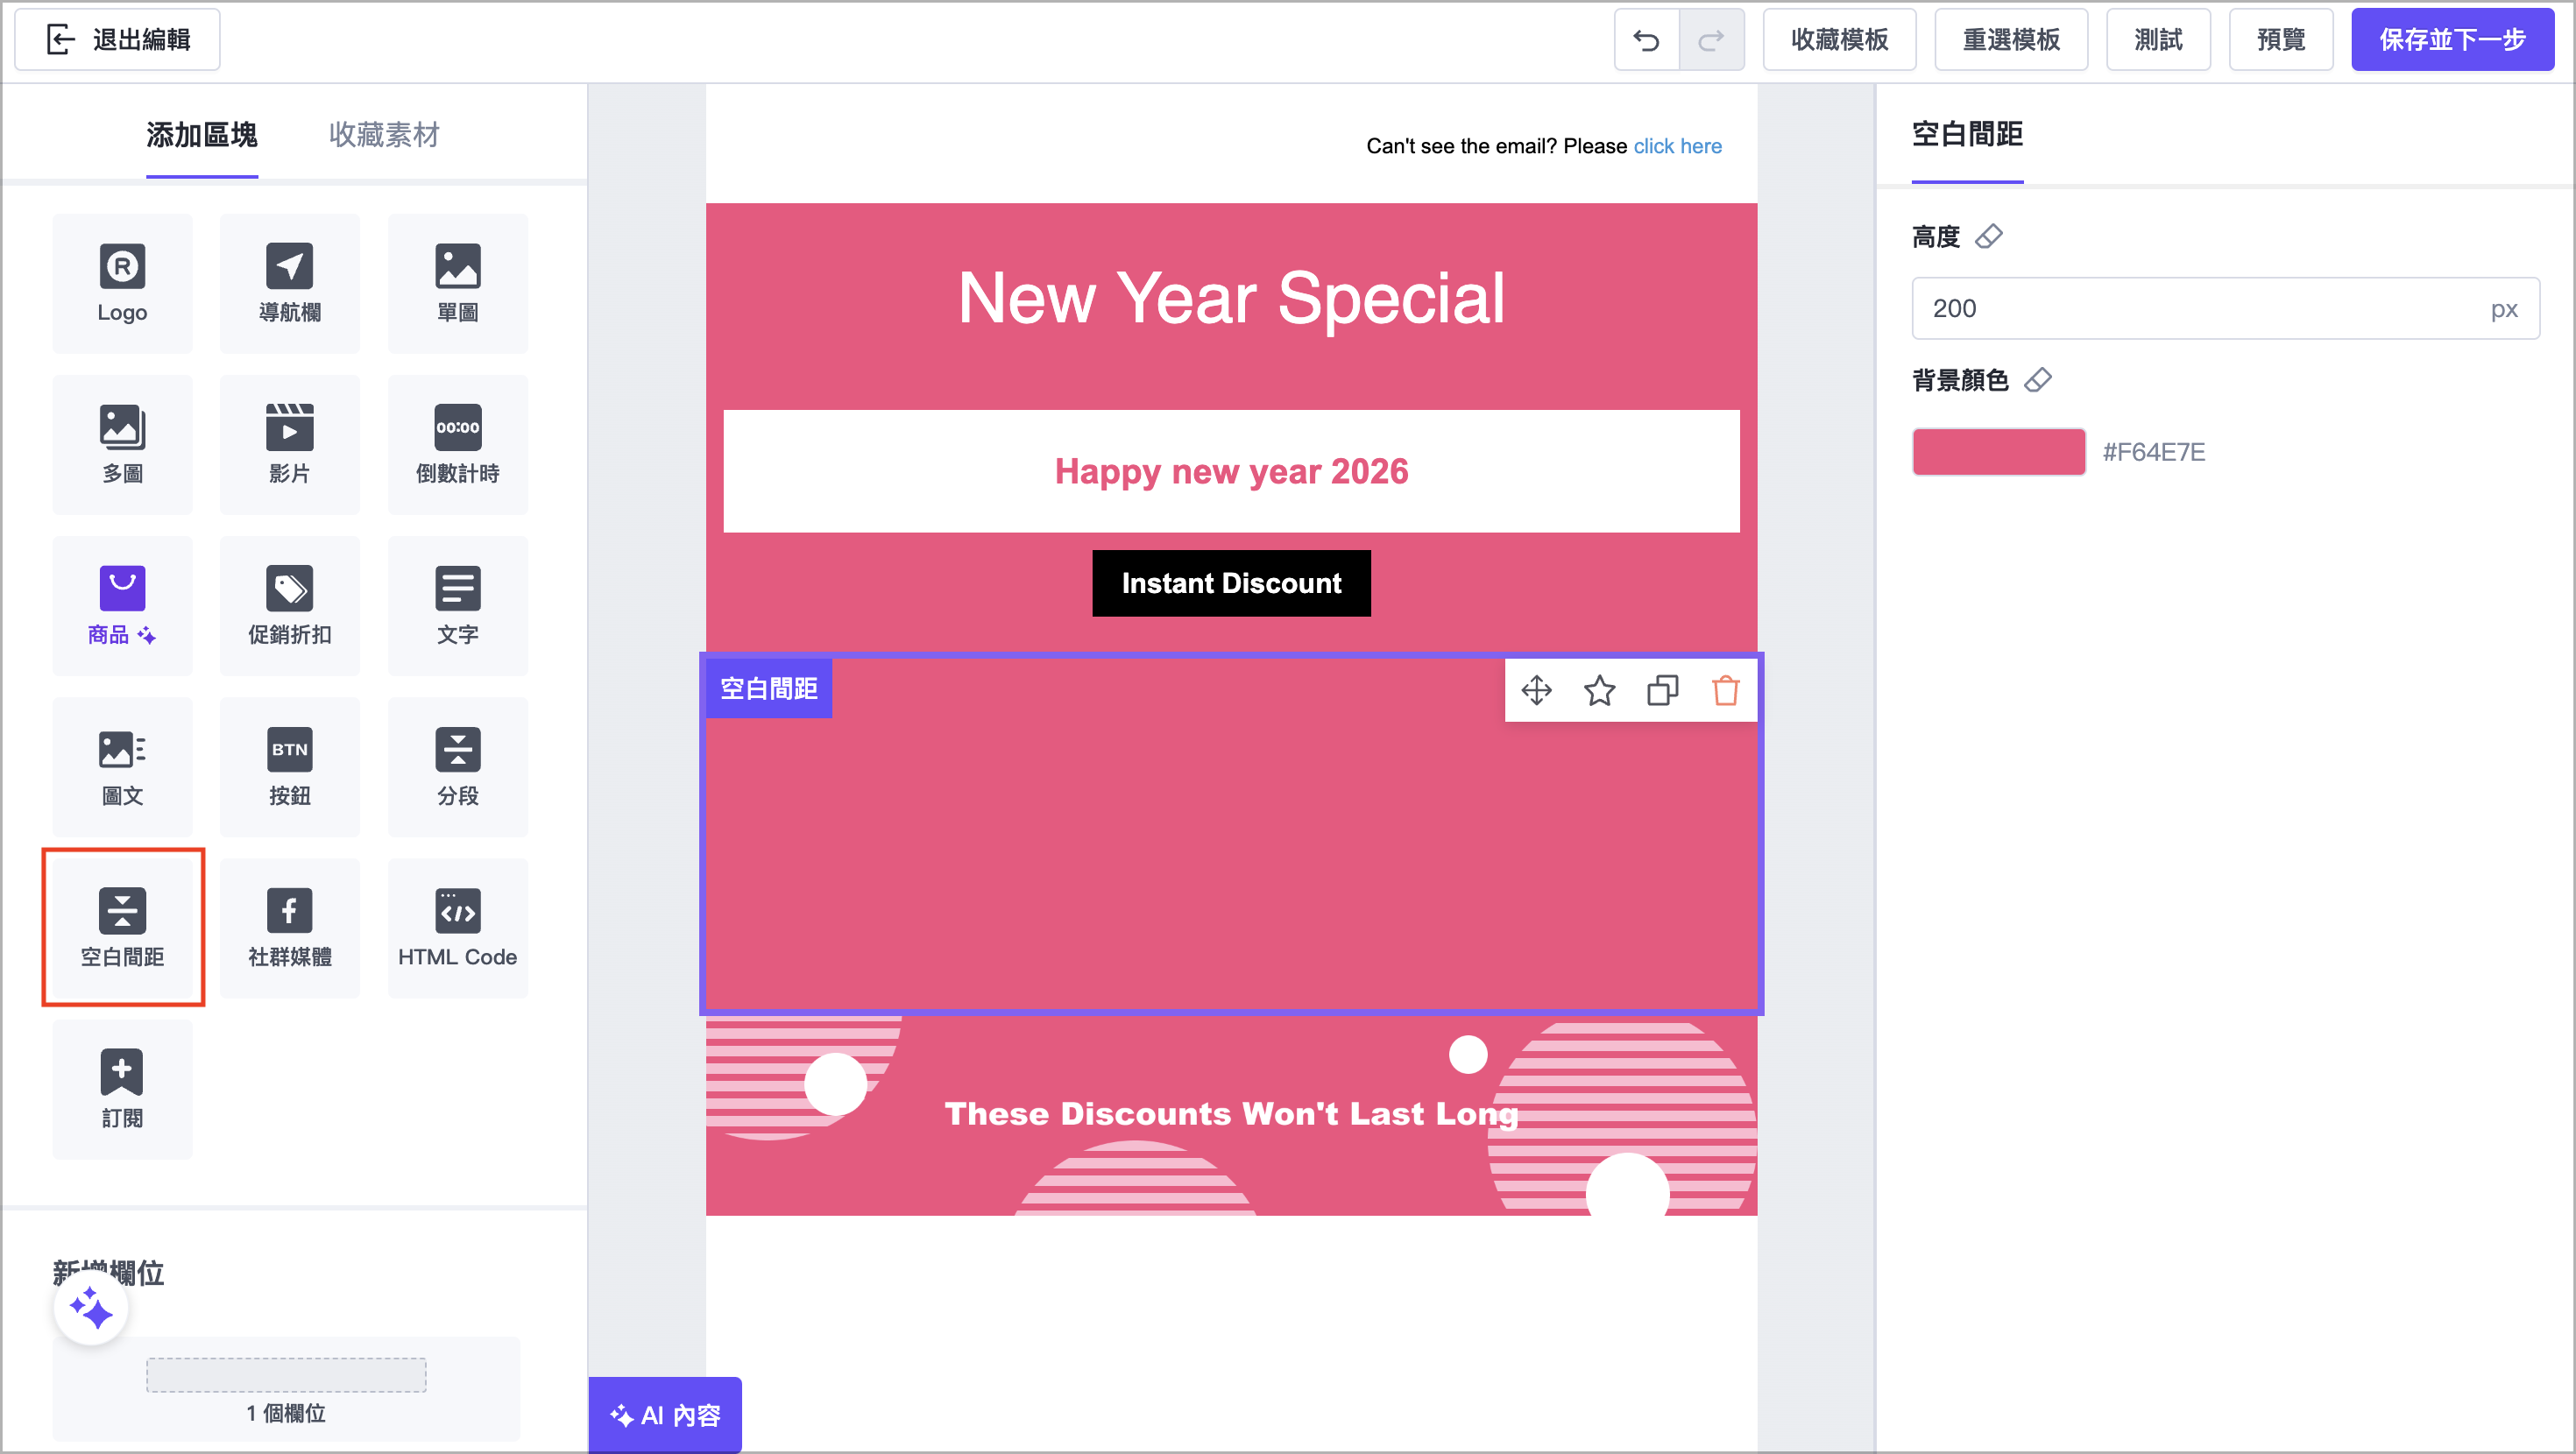
Task: Undo the last edit
Action: pos(1646,39)
